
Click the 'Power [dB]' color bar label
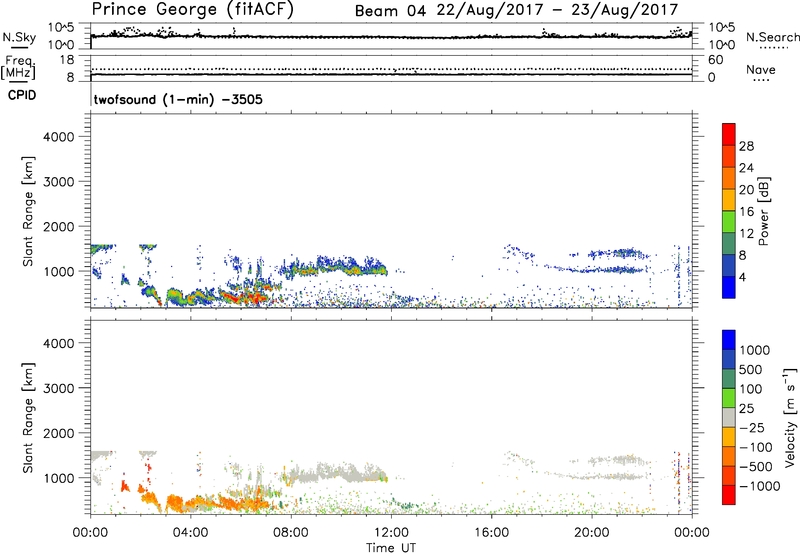coord(763,211)
